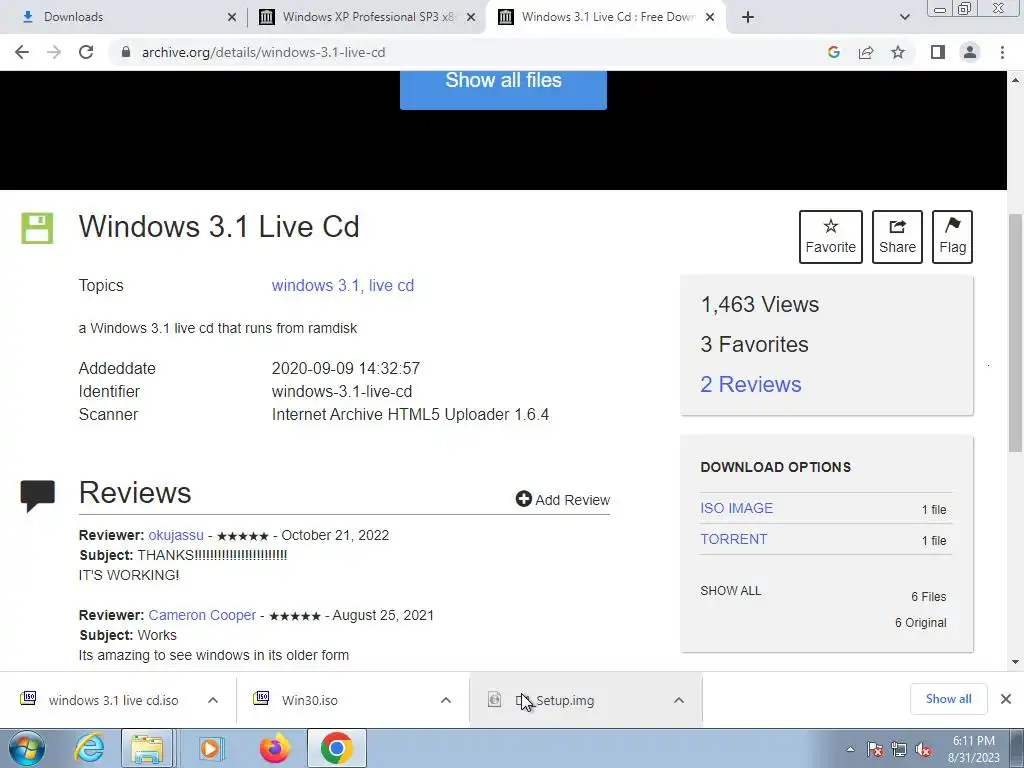1024x768 pixels.
Task: Open reviewer Cameron Cooper profile
Action: pyautogui.click(x=202, y=615)
